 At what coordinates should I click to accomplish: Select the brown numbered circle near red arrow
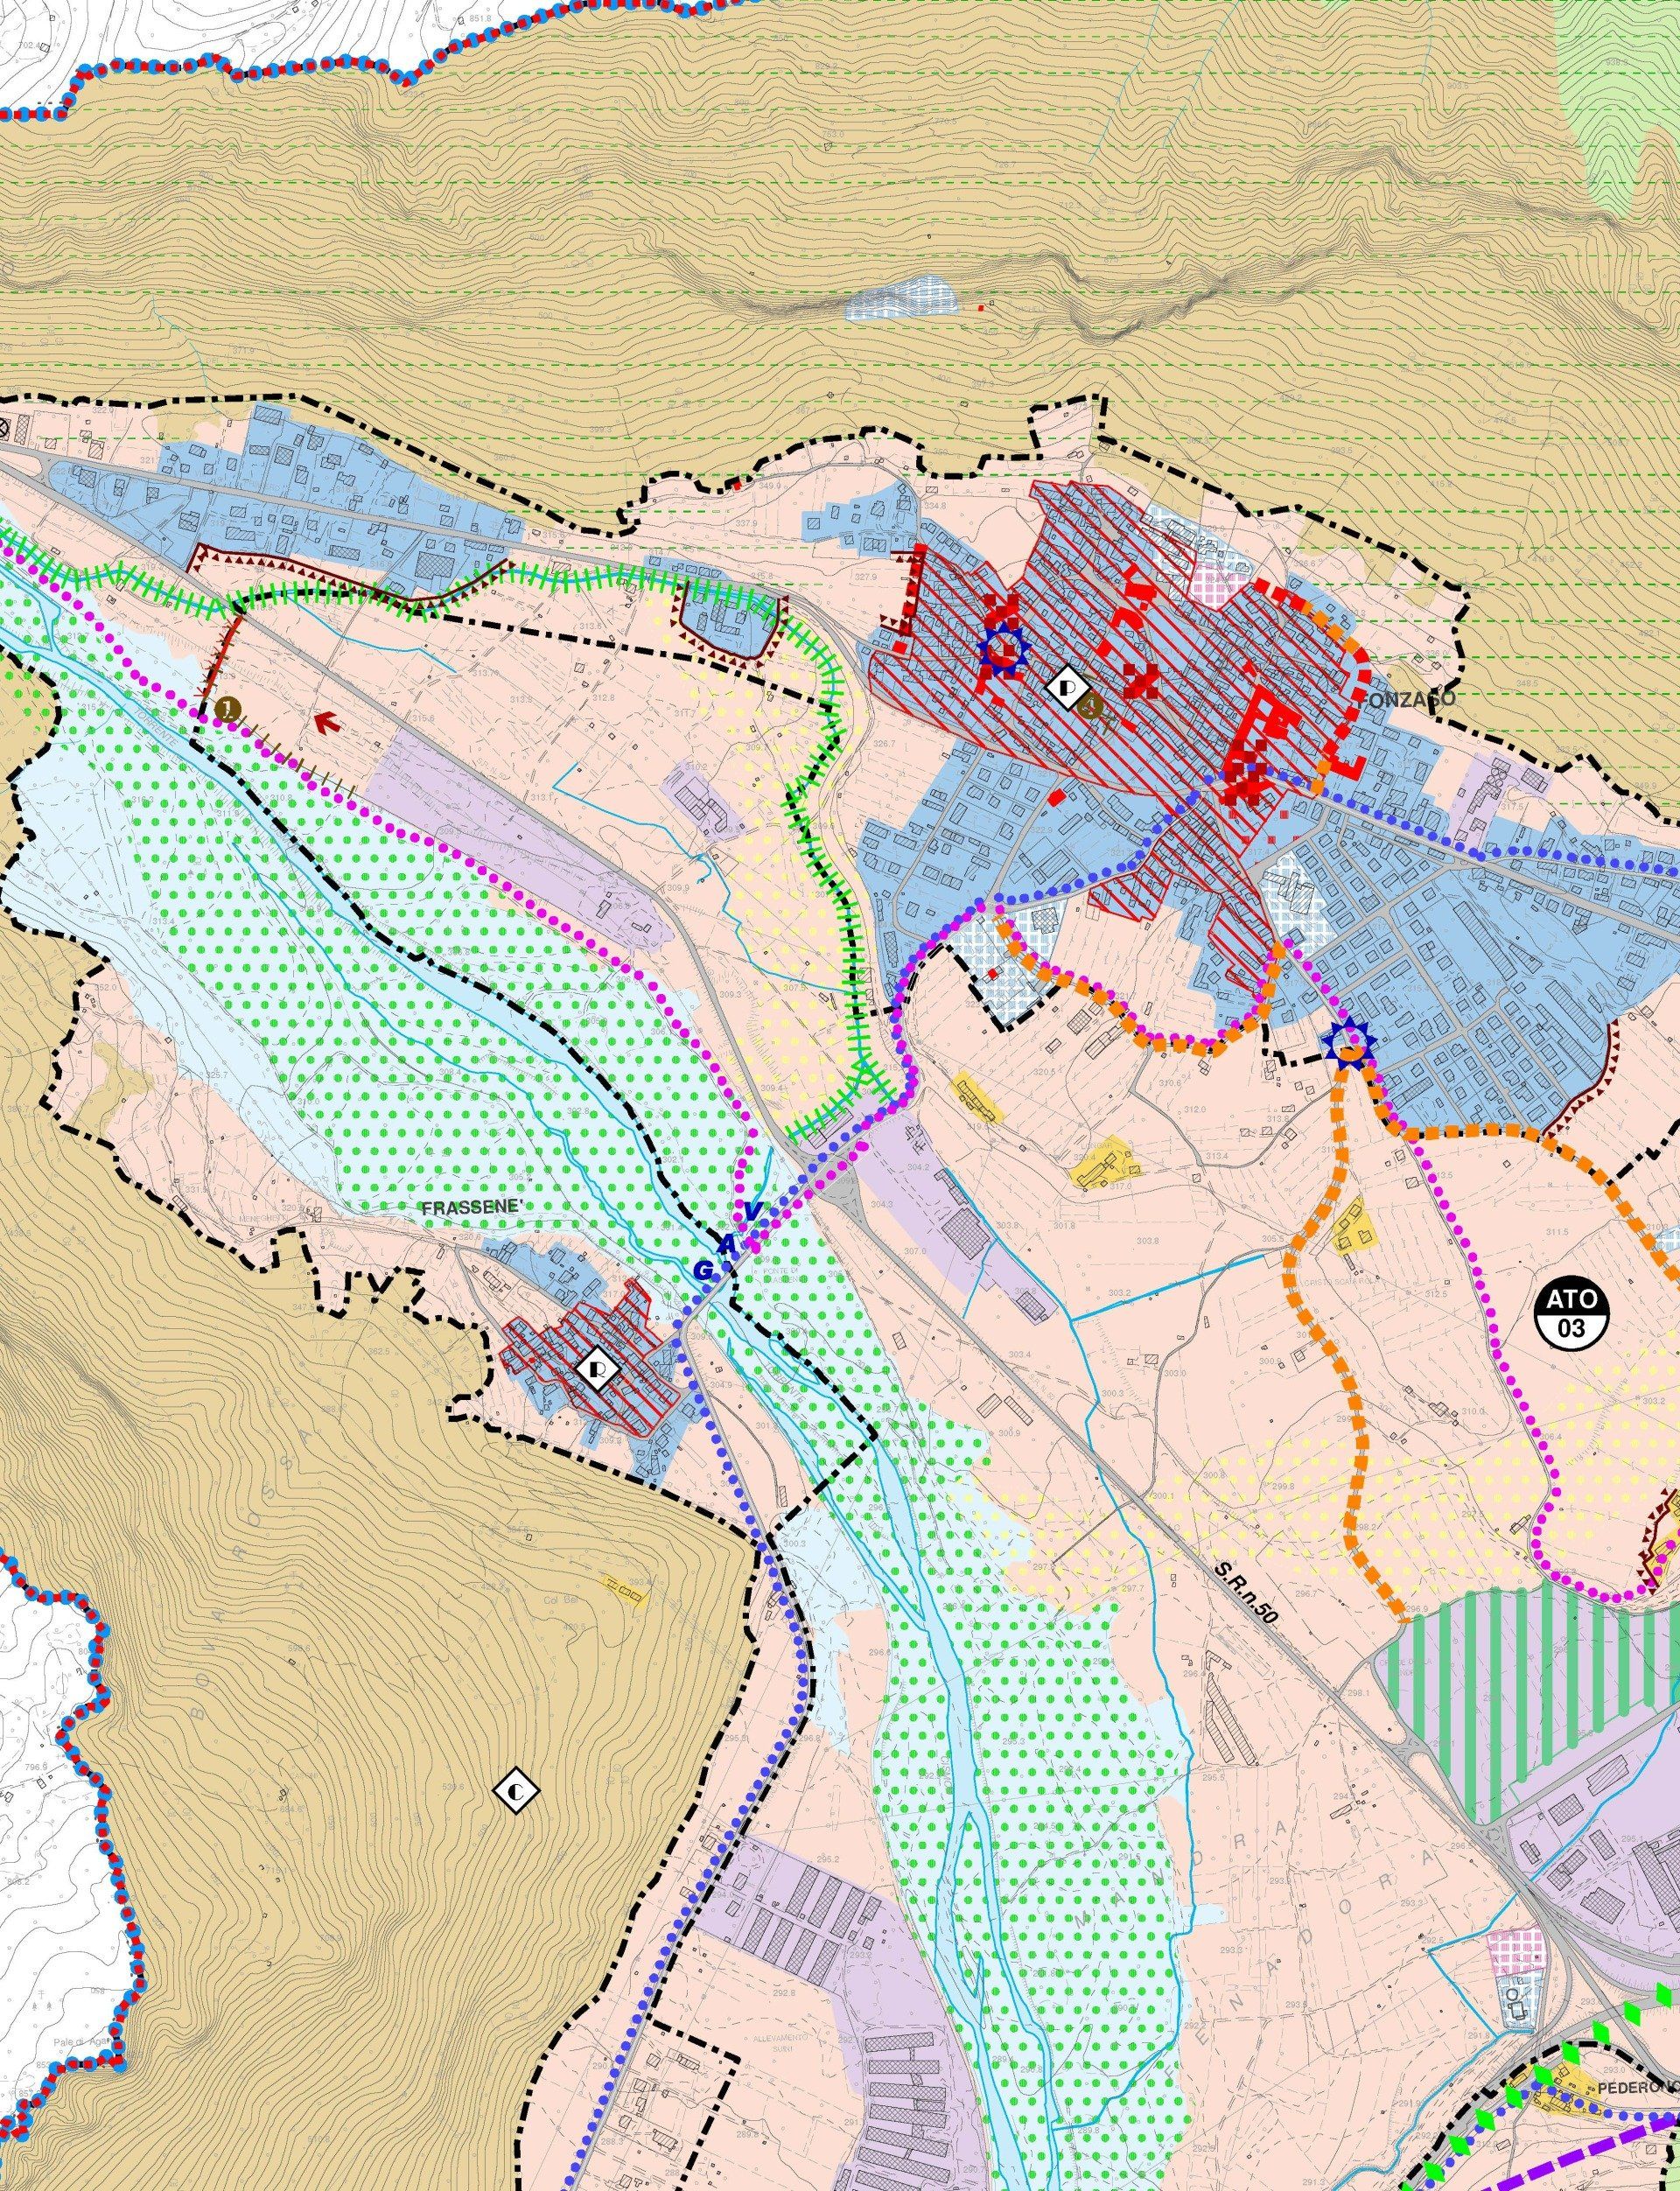pyautogui.click(x=229, y=710)
